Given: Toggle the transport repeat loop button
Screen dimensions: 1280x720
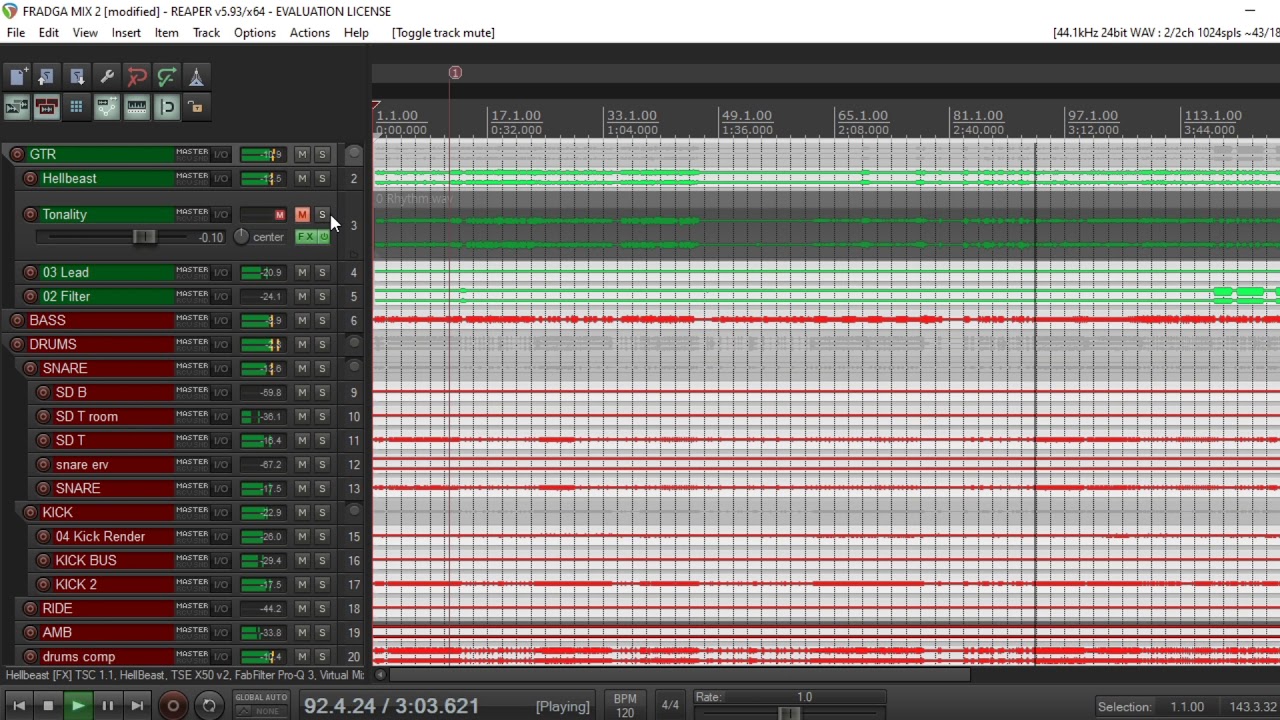Looking at the screenshot, I should pyautogui.click(x=209, y=706).
